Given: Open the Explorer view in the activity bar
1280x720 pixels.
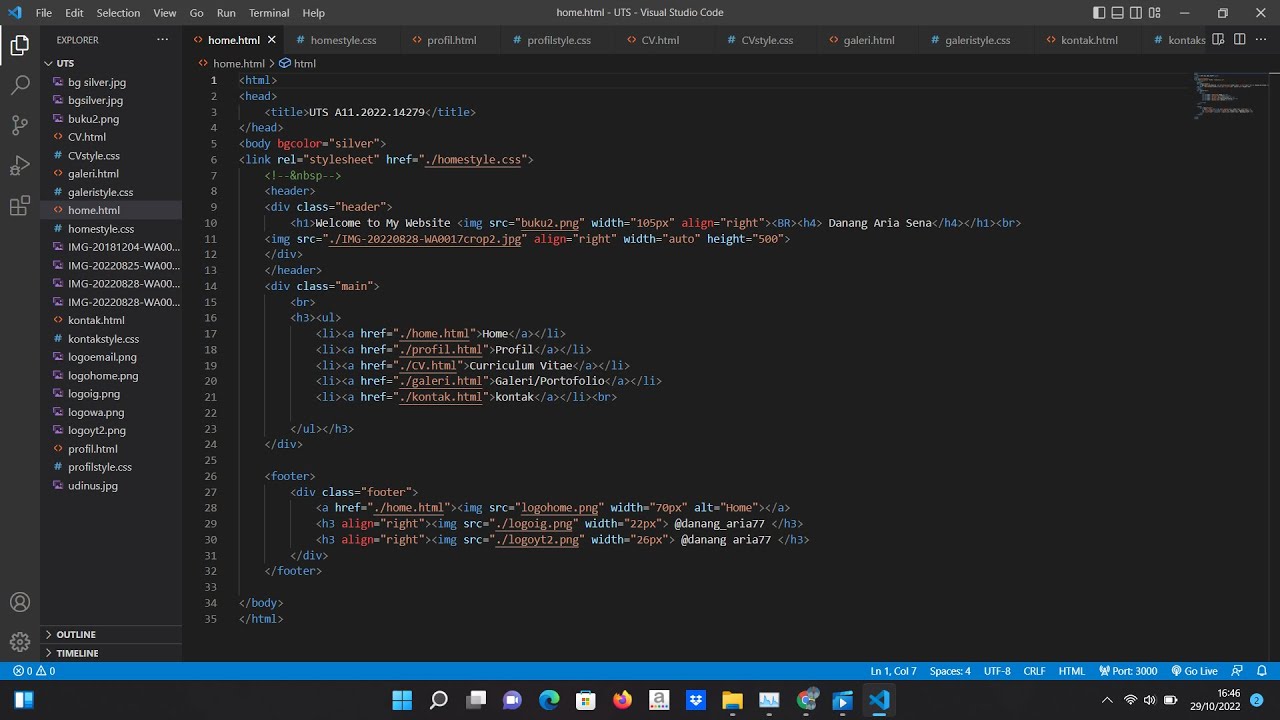Looking at the screenshot, I should click(20, 45).
